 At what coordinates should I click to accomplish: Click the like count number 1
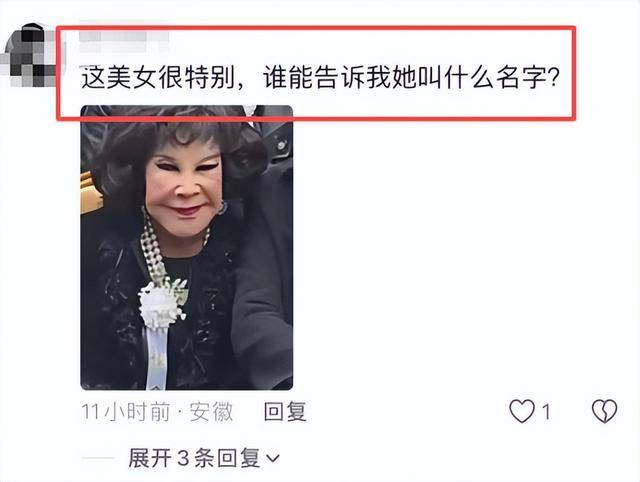(546, 411)
